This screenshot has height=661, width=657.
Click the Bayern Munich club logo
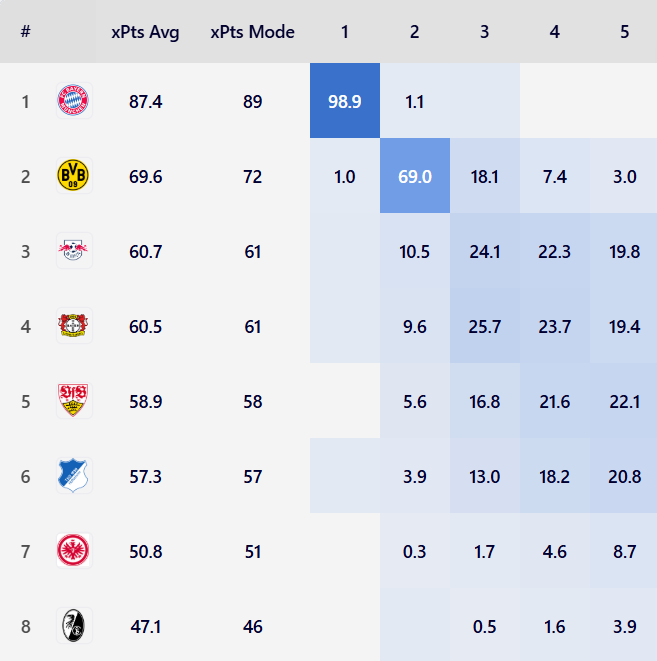tap(74, 100)
